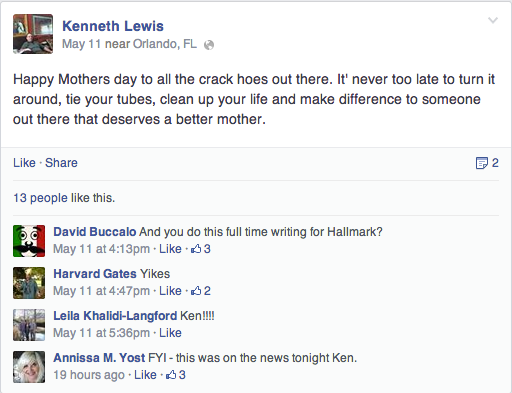Click thumbs-up count on Annissa M. Yost's comment
The width and height of the screenshot is (512, 393).
click(x=176, y=375)
